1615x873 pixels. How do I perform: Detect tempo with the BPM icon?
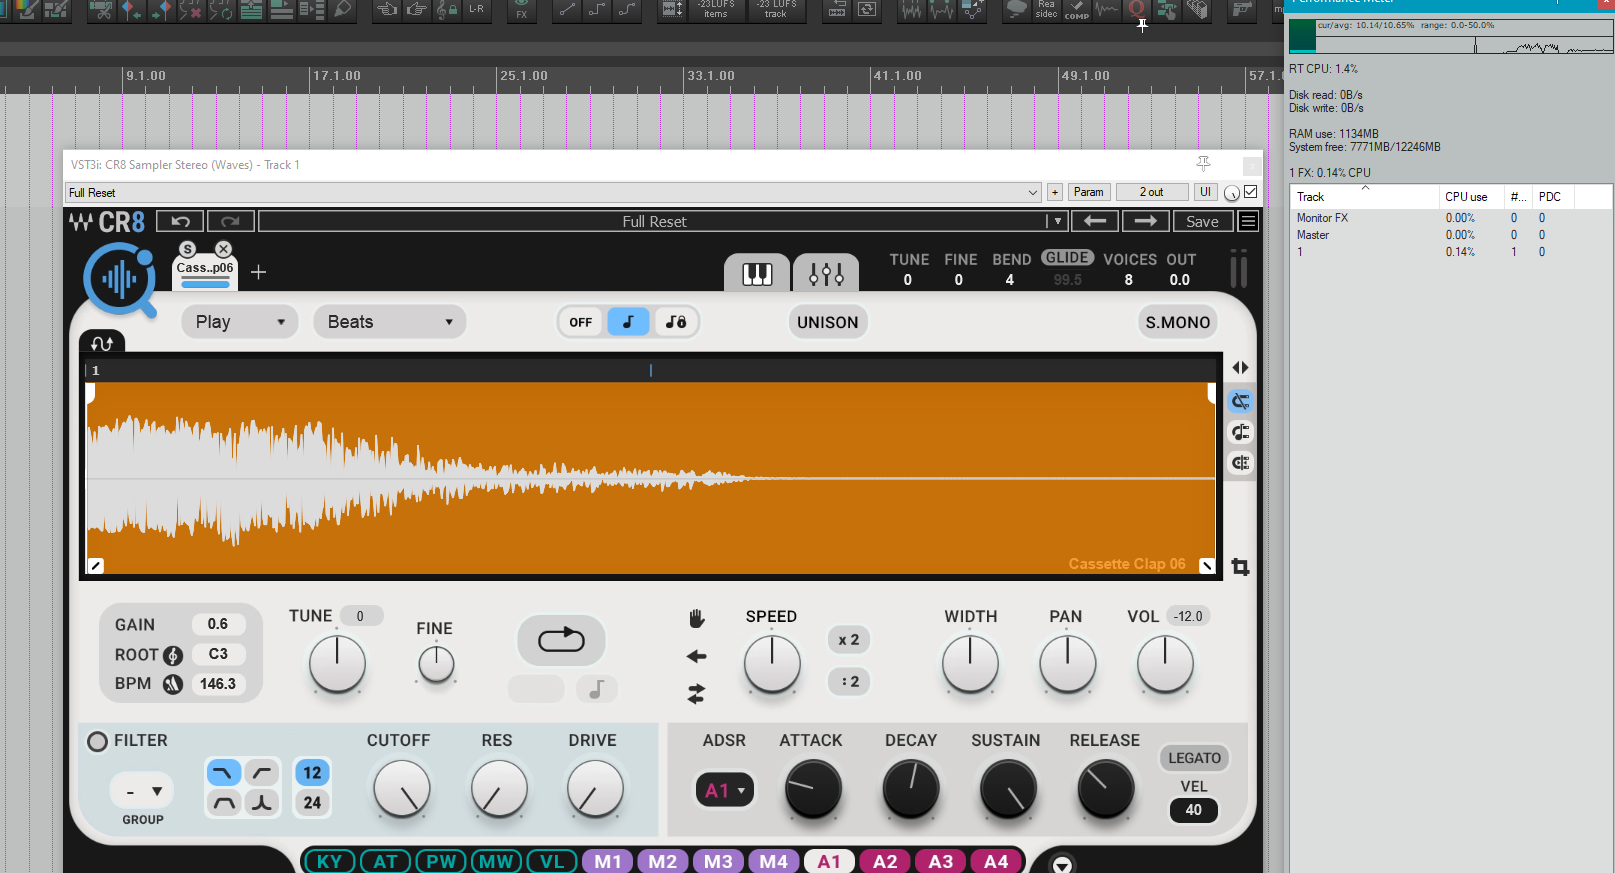tap(173, 684)
